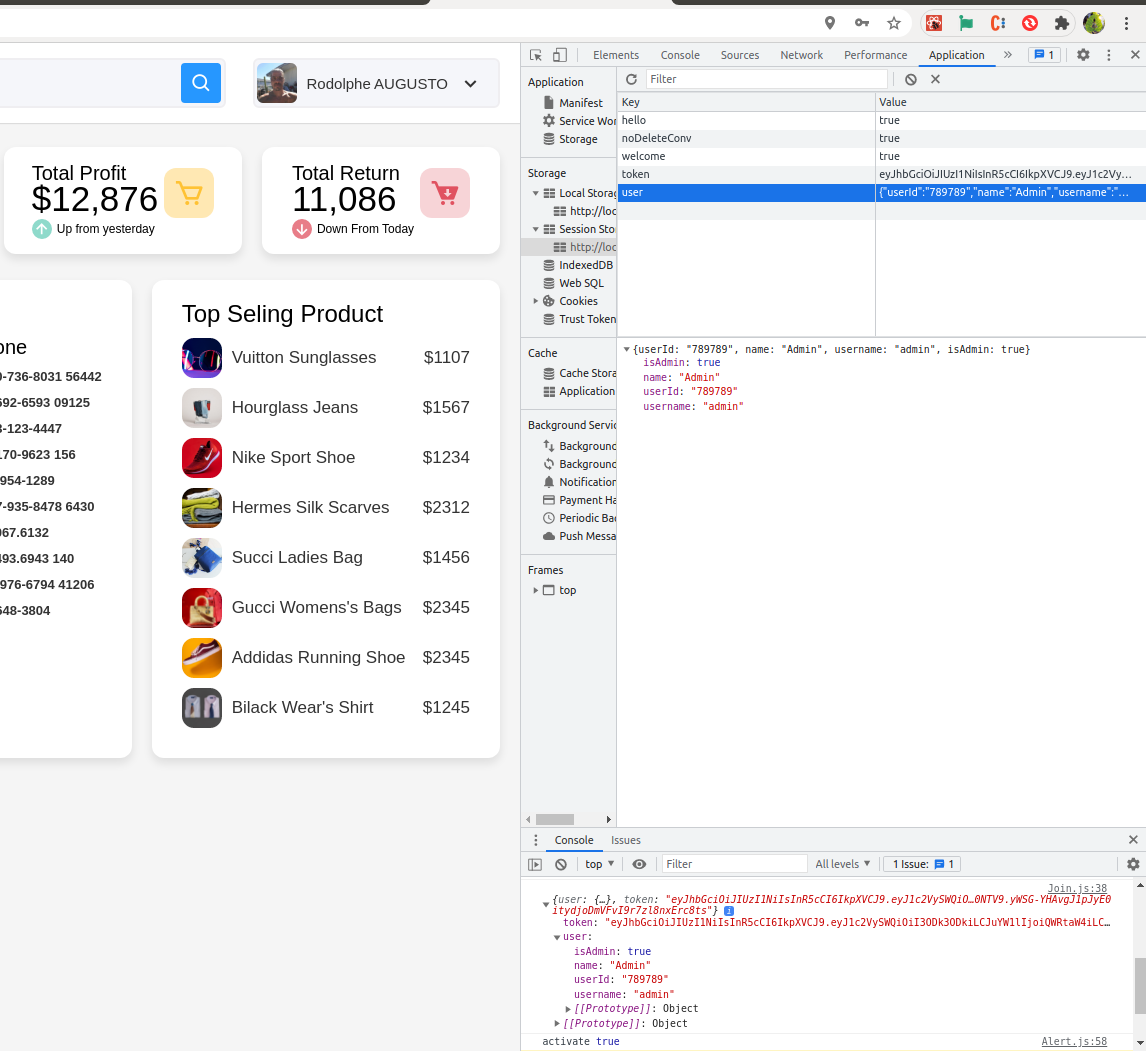Expand the Cookies tree node
The width and height of the screenshot is (1146, 1051).
pos(536,301)
